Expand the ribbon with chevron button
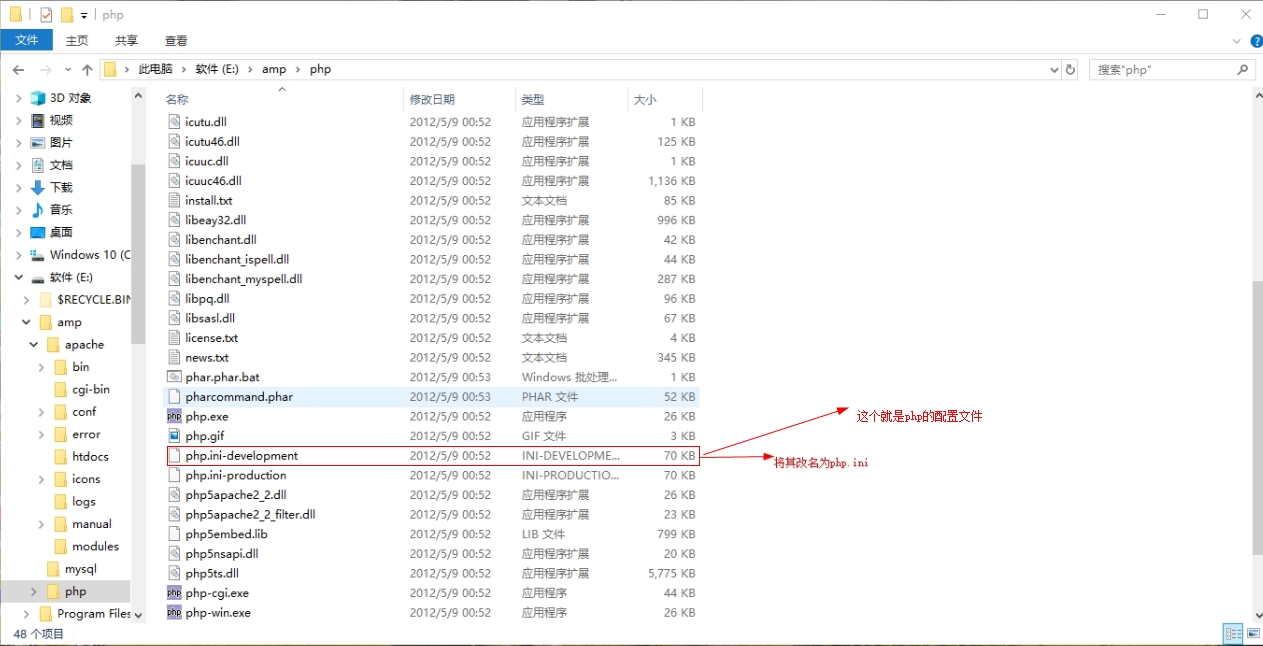Screen dimensions: 1263x646 [1236, 41]
